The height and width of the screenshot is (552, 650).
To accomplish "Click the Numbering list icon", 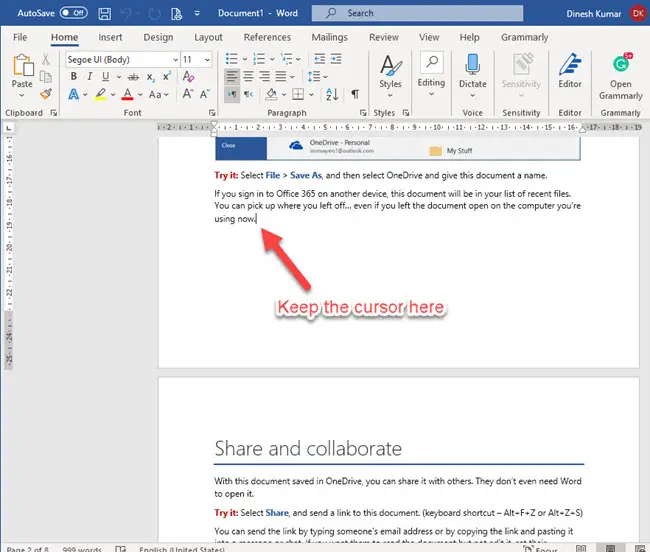I will click(259, 59).
